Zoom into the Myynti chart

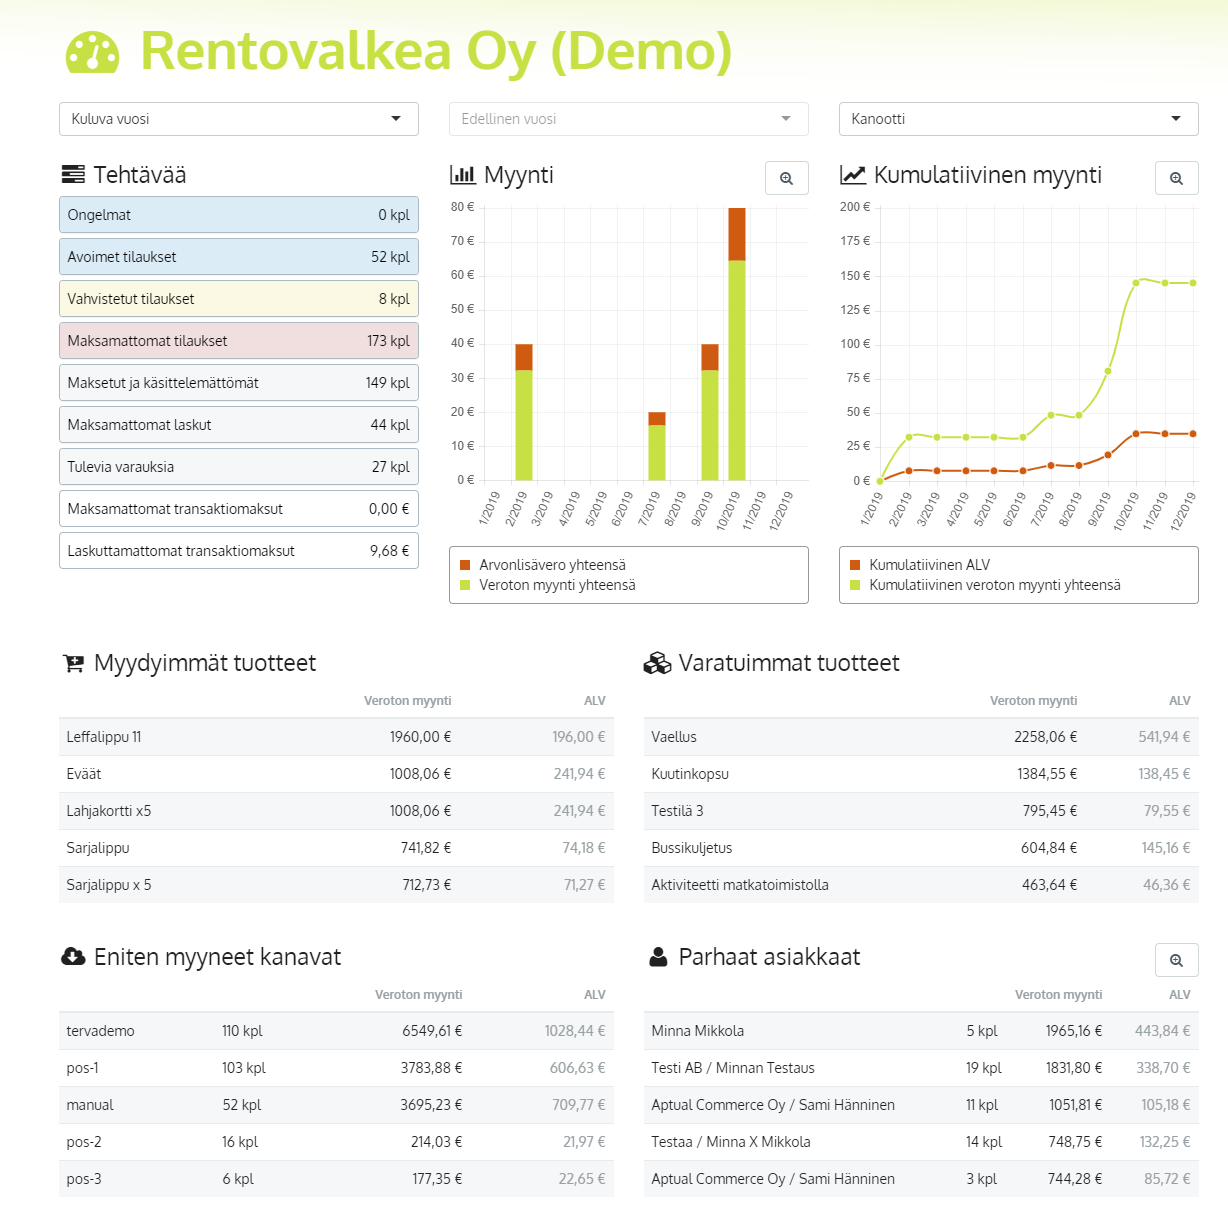tap(786, 178)
